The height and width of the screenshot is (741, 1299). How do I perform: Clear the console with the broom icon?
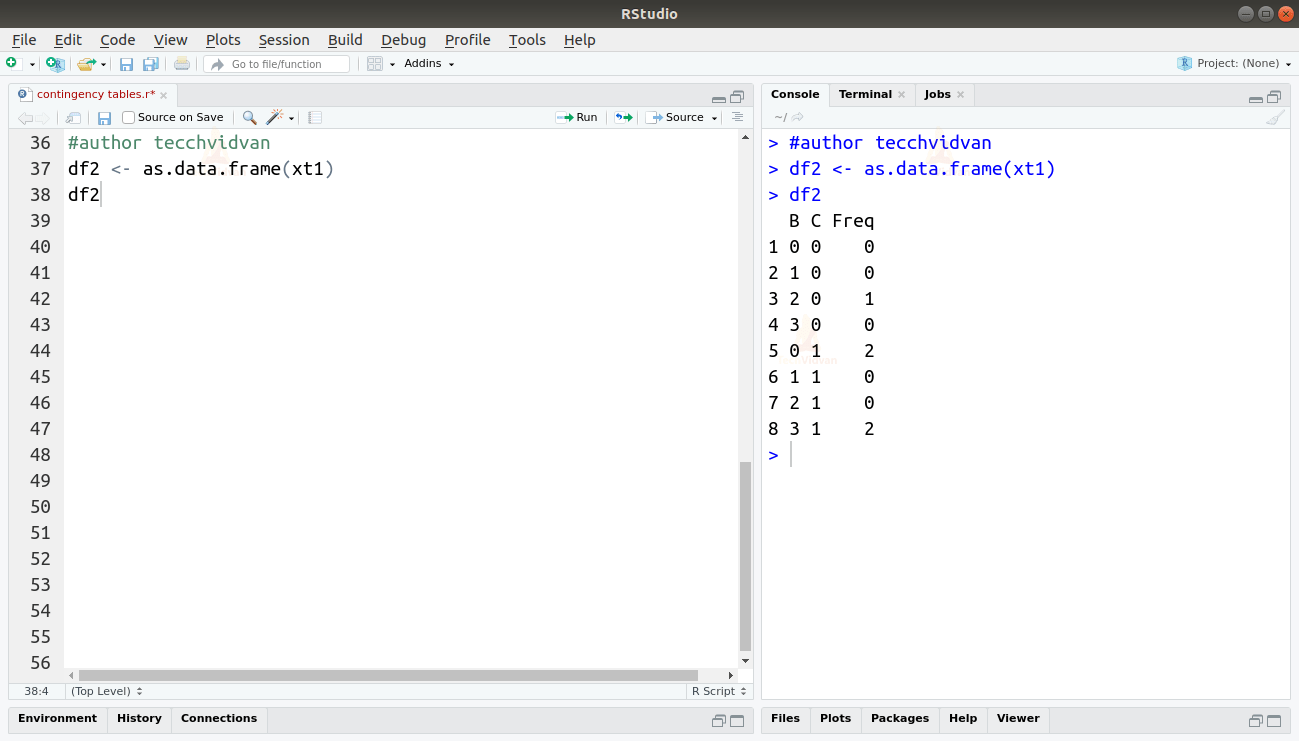pos(1275,117)
